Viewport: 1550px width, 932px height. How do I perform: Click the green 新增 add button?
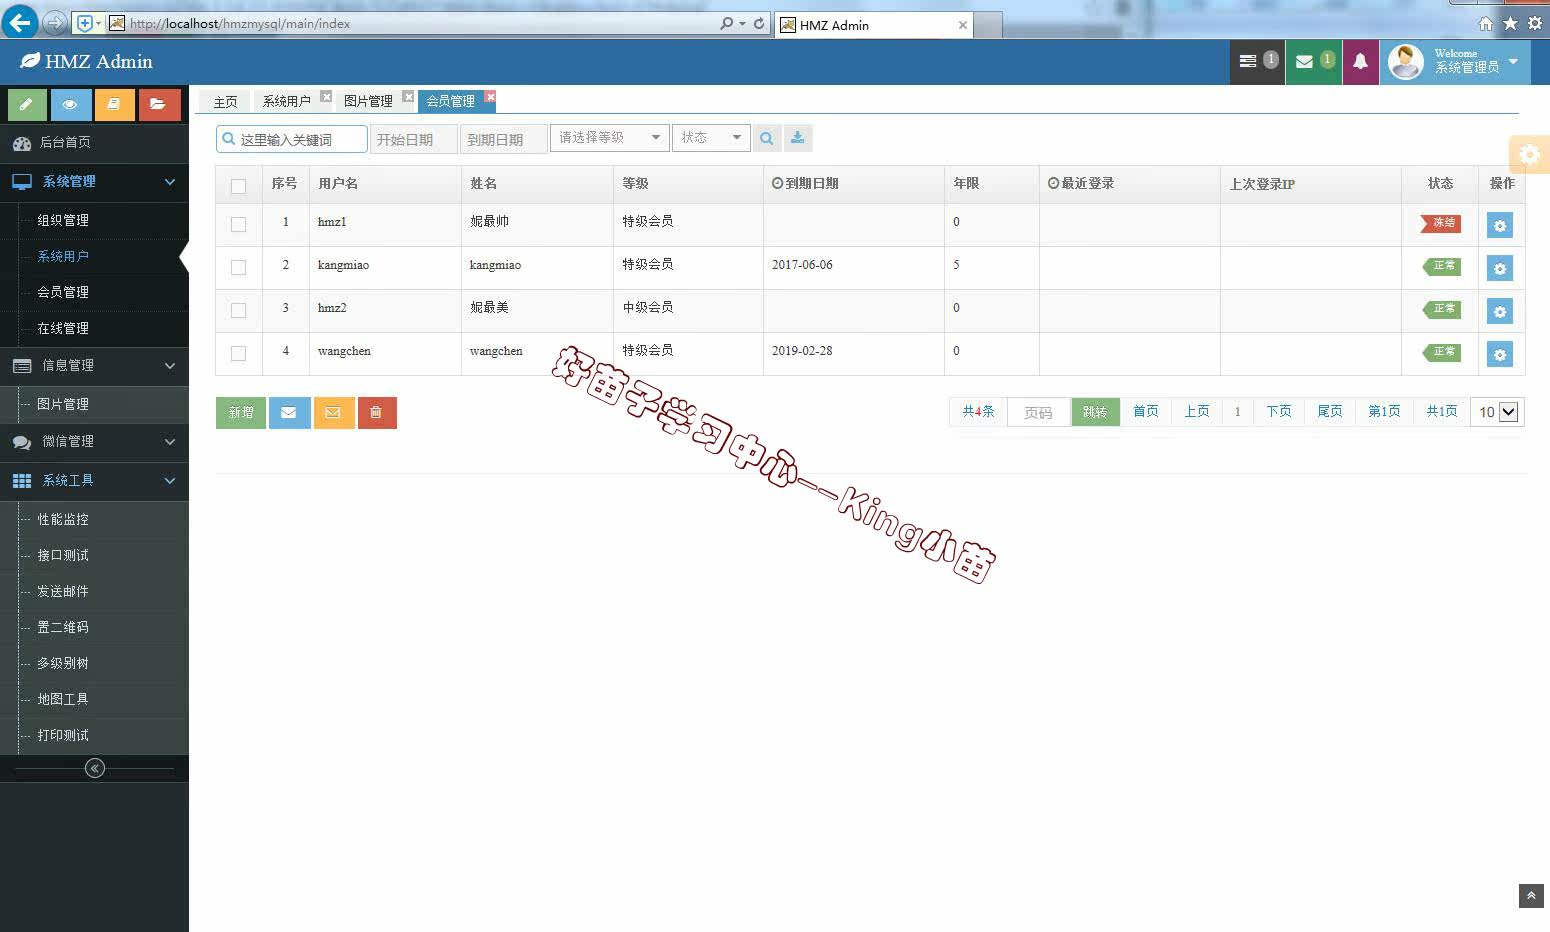(x=241, y=412)
